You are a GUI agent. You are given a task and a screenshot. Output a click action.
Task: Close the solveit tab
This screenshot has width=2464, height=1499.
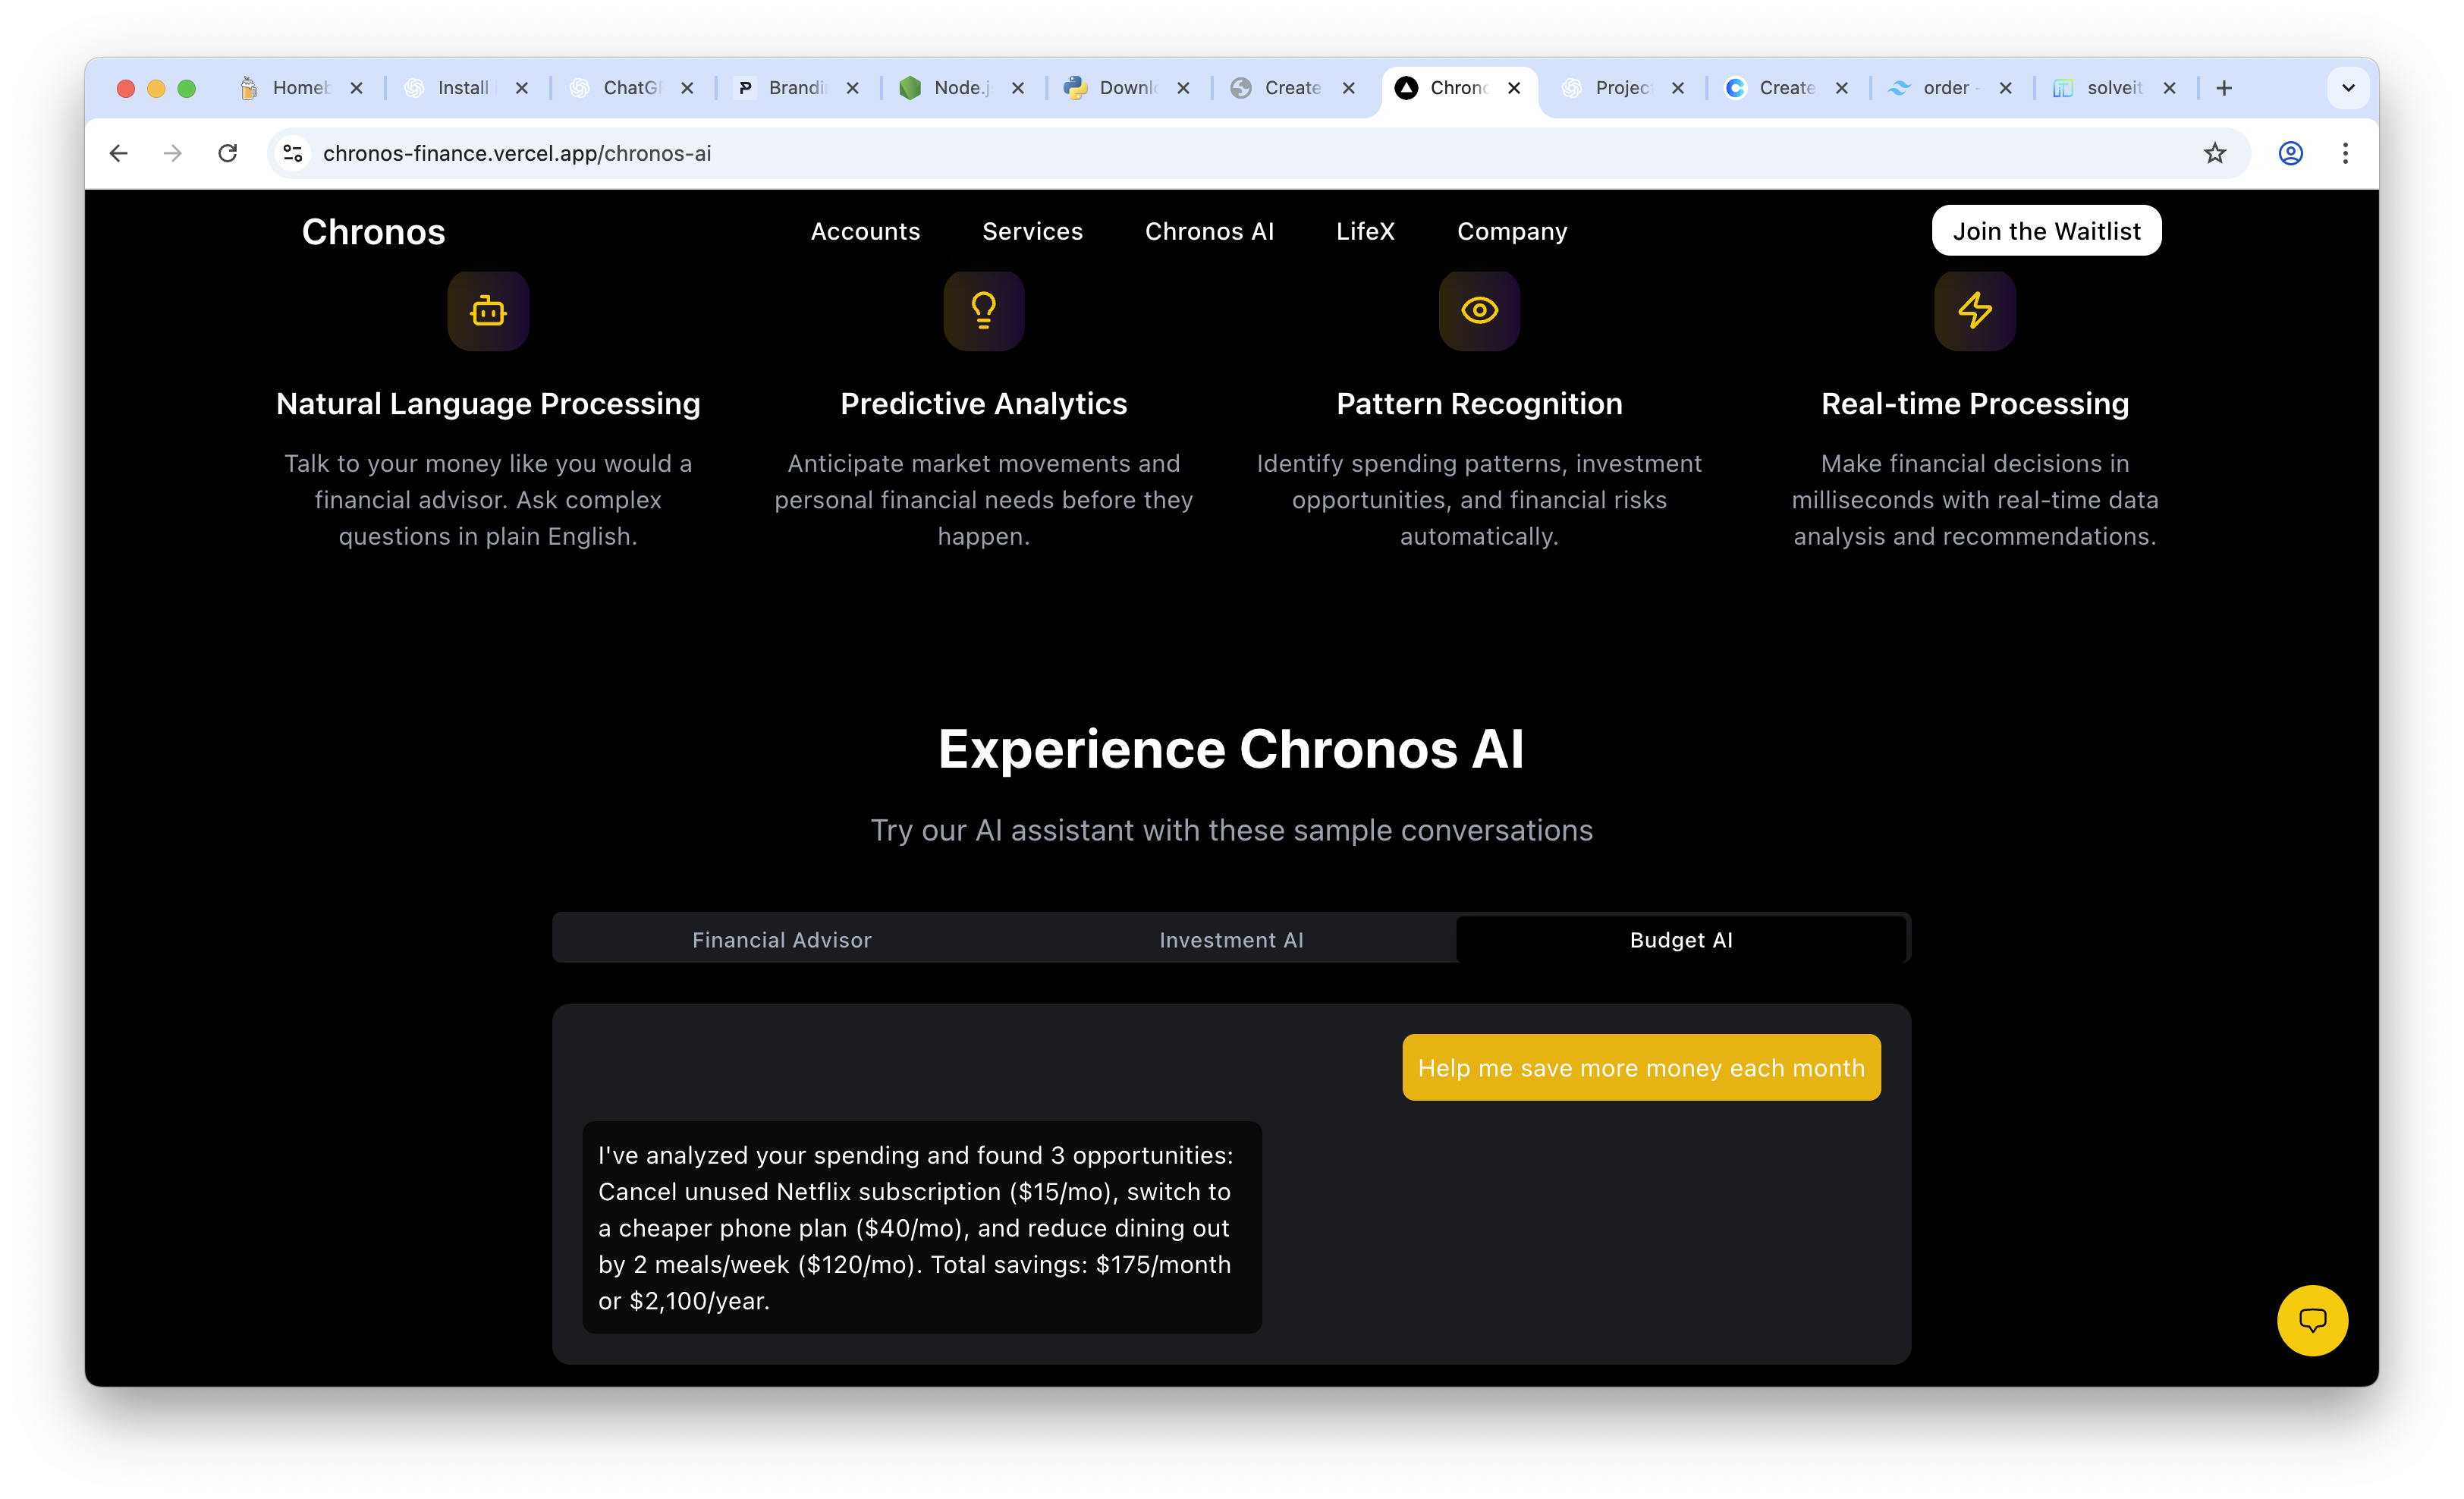coord(2170,88)
